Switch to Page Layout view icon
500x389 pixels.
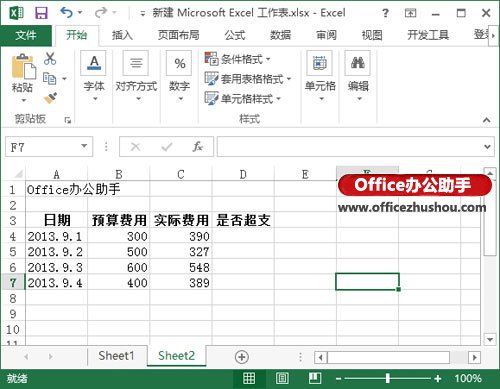click(x=282, y=378)
